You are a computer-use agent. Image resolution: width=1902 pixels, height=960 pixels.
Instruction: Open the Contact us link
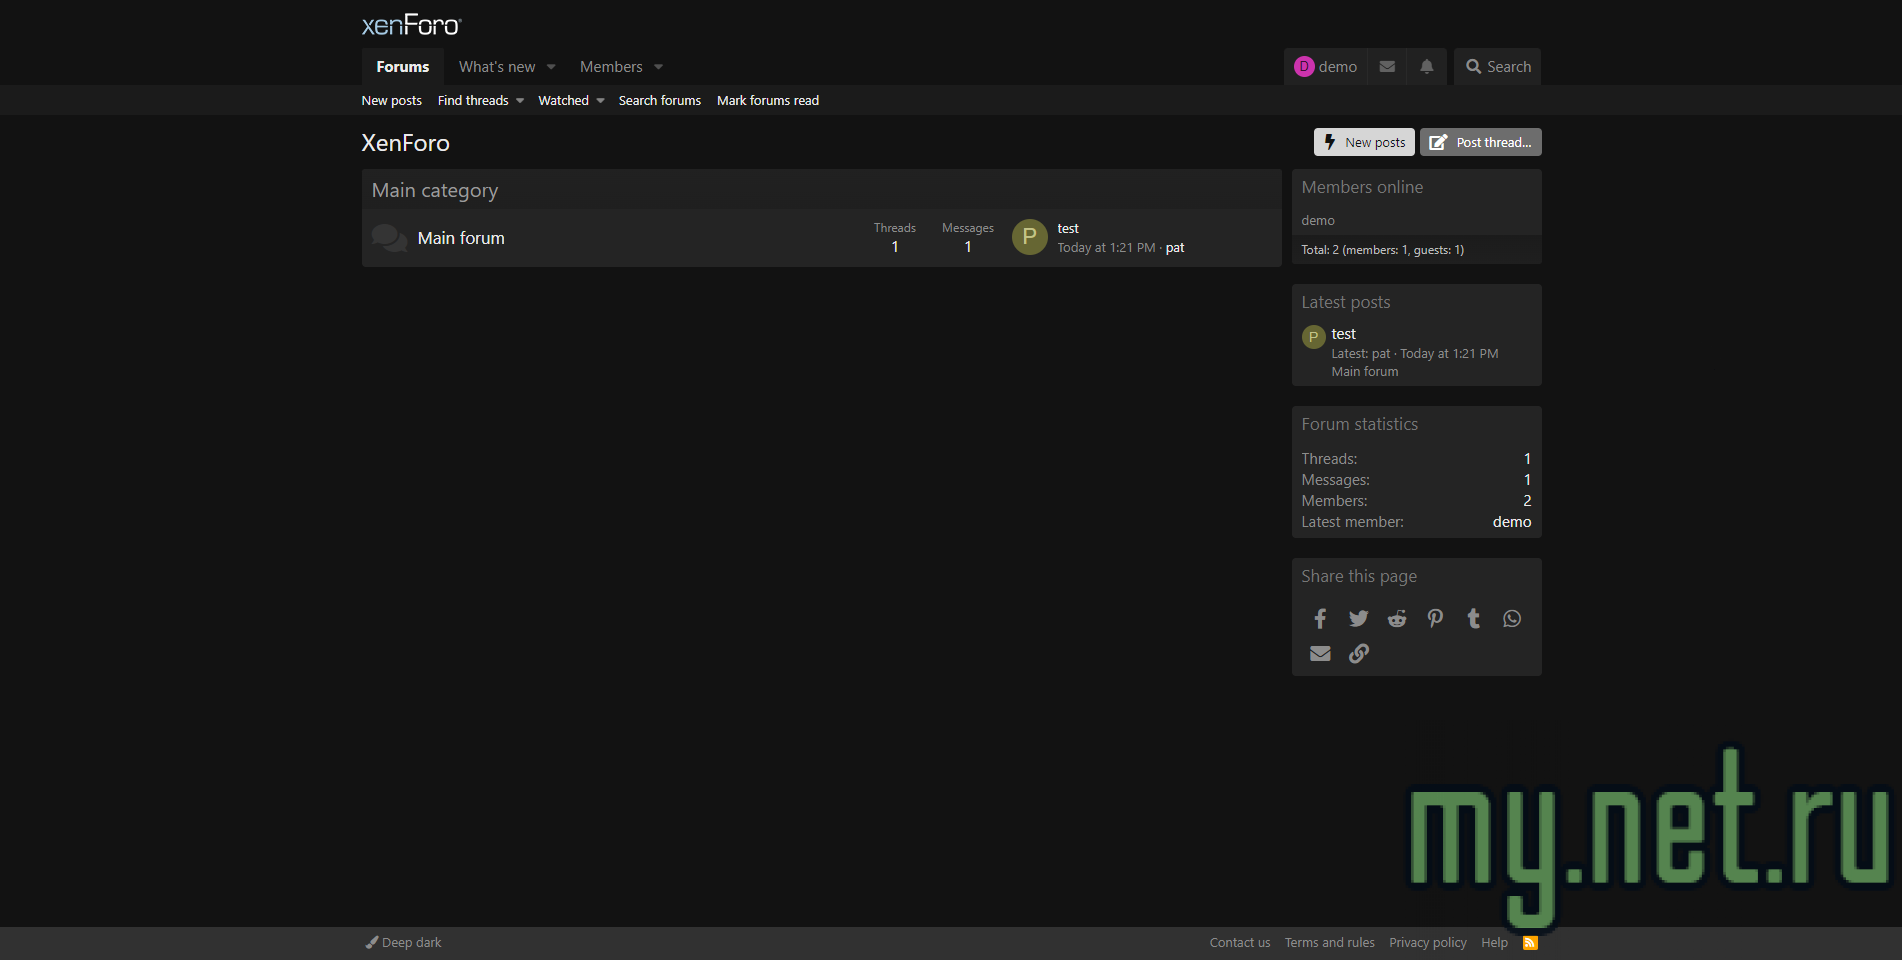click(x=1239, y=942)
